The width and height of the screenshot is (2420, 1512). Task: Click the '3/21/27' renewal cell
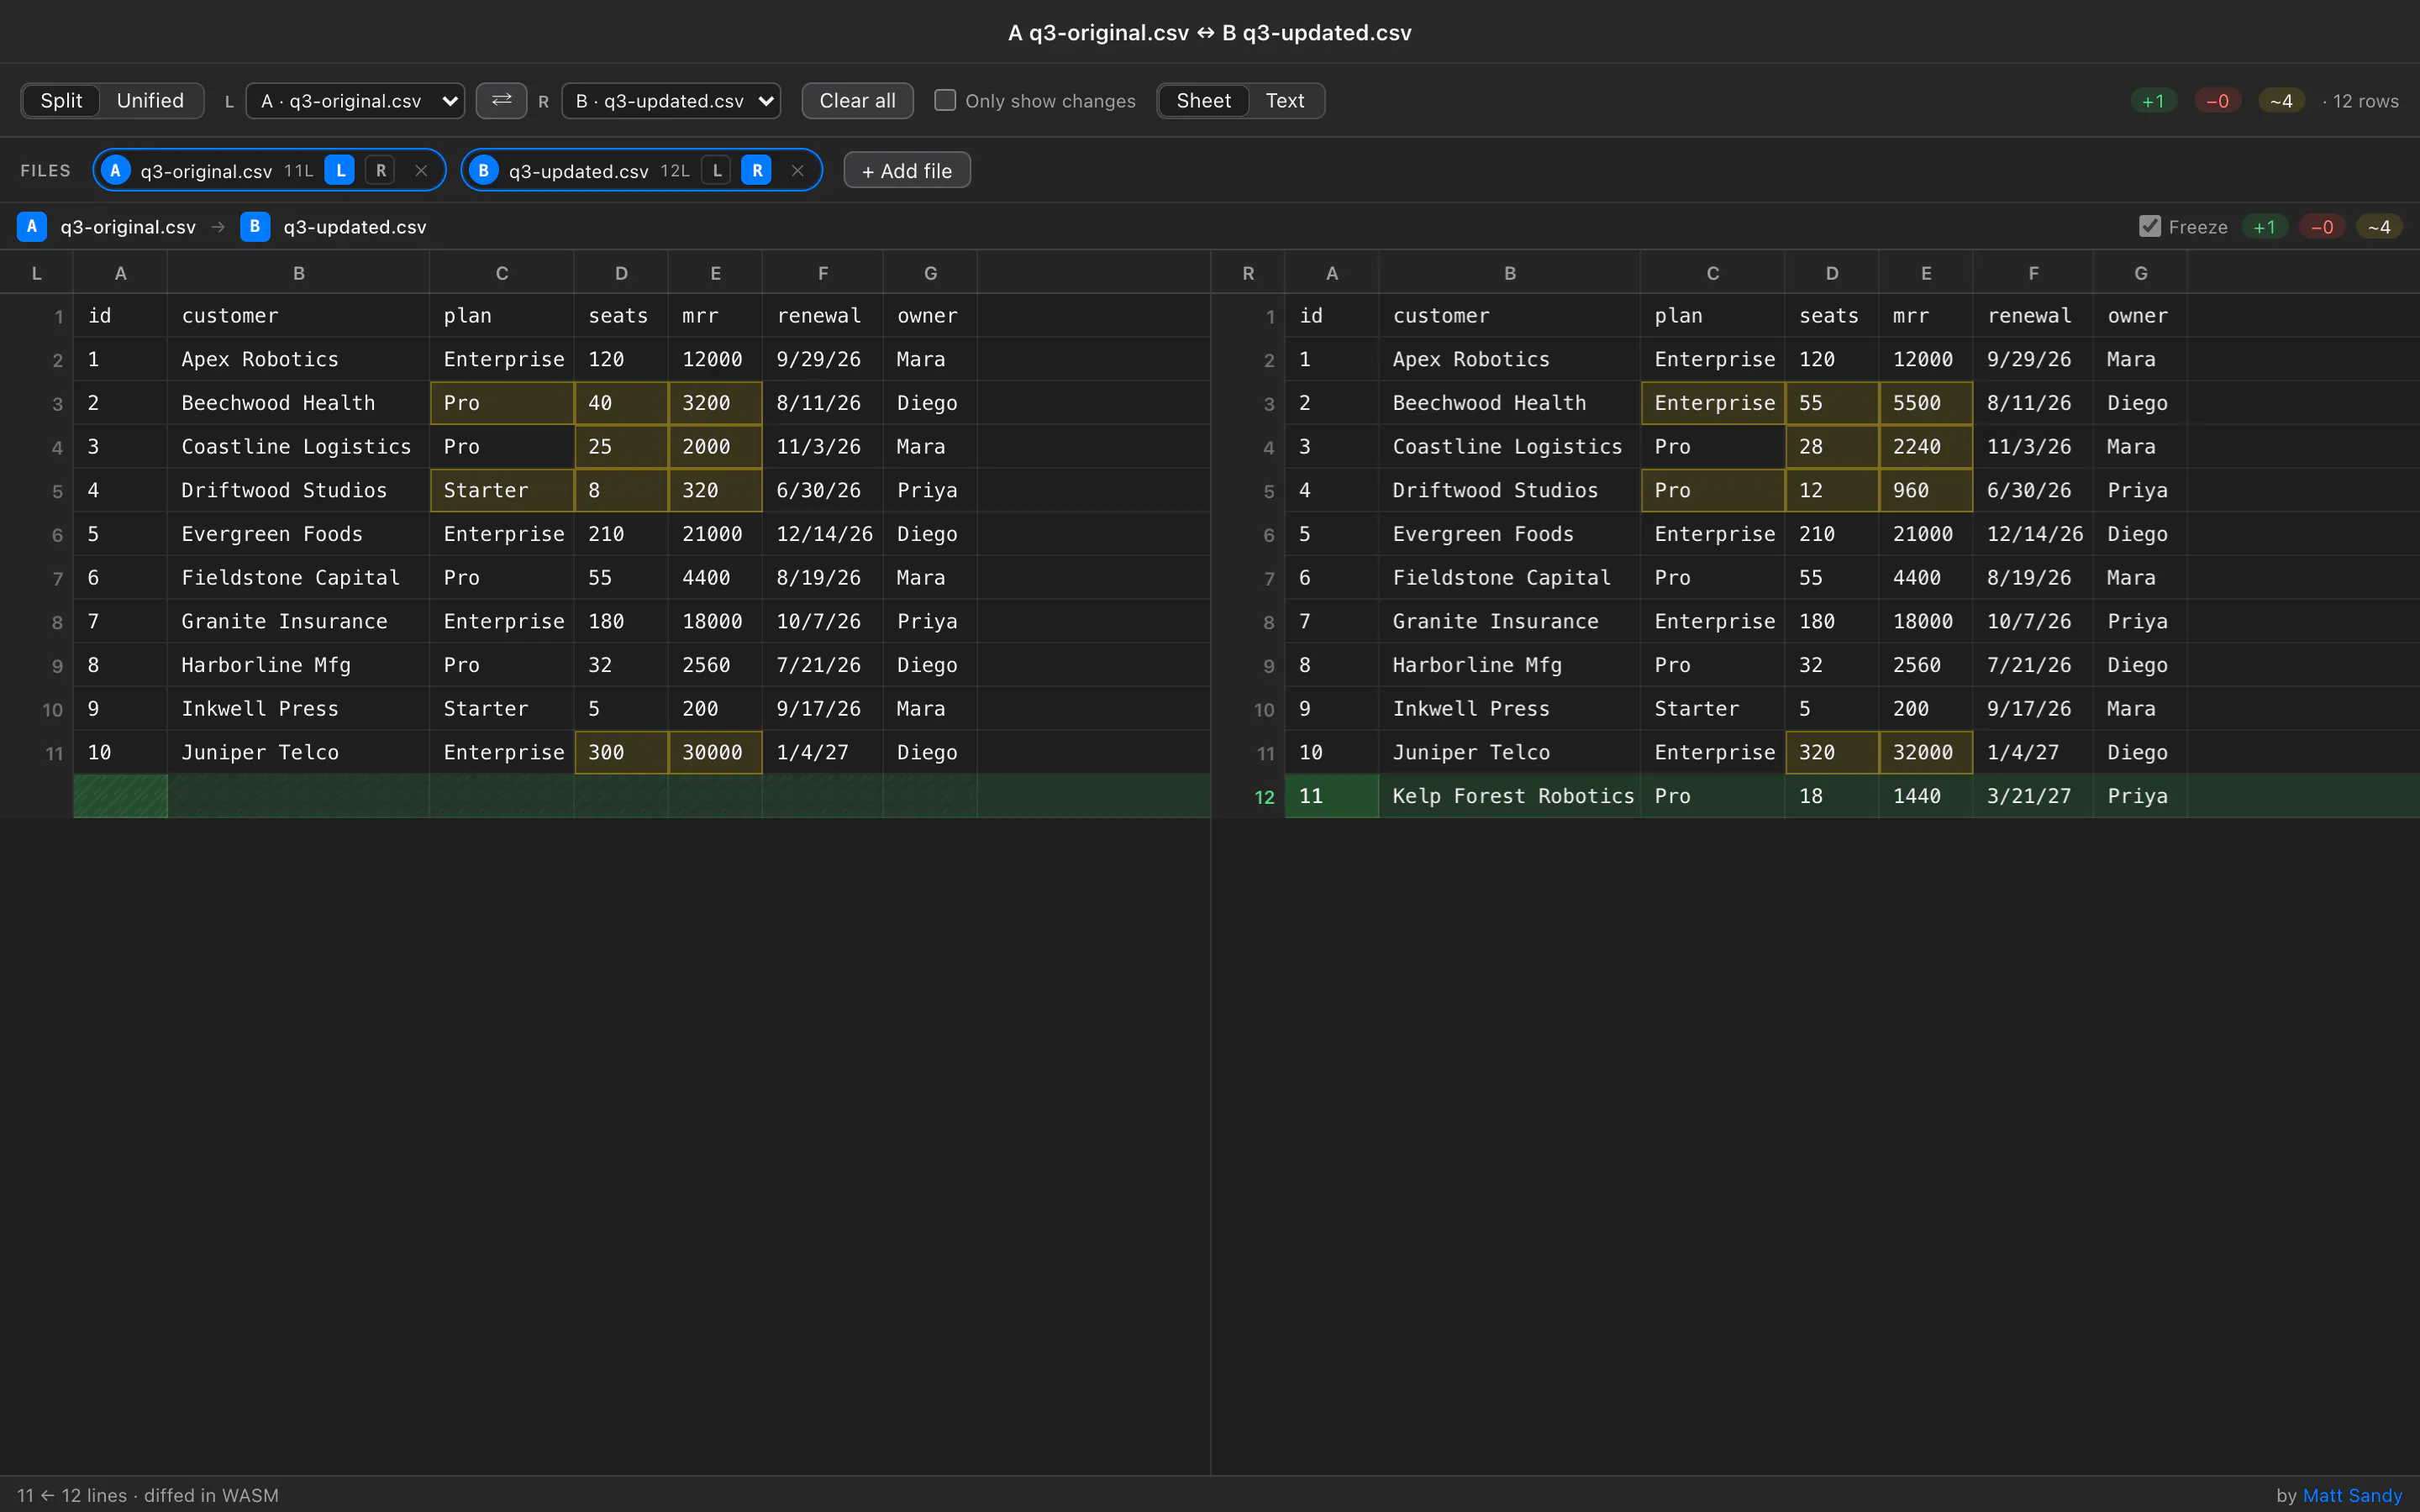tap(2033, 796)
